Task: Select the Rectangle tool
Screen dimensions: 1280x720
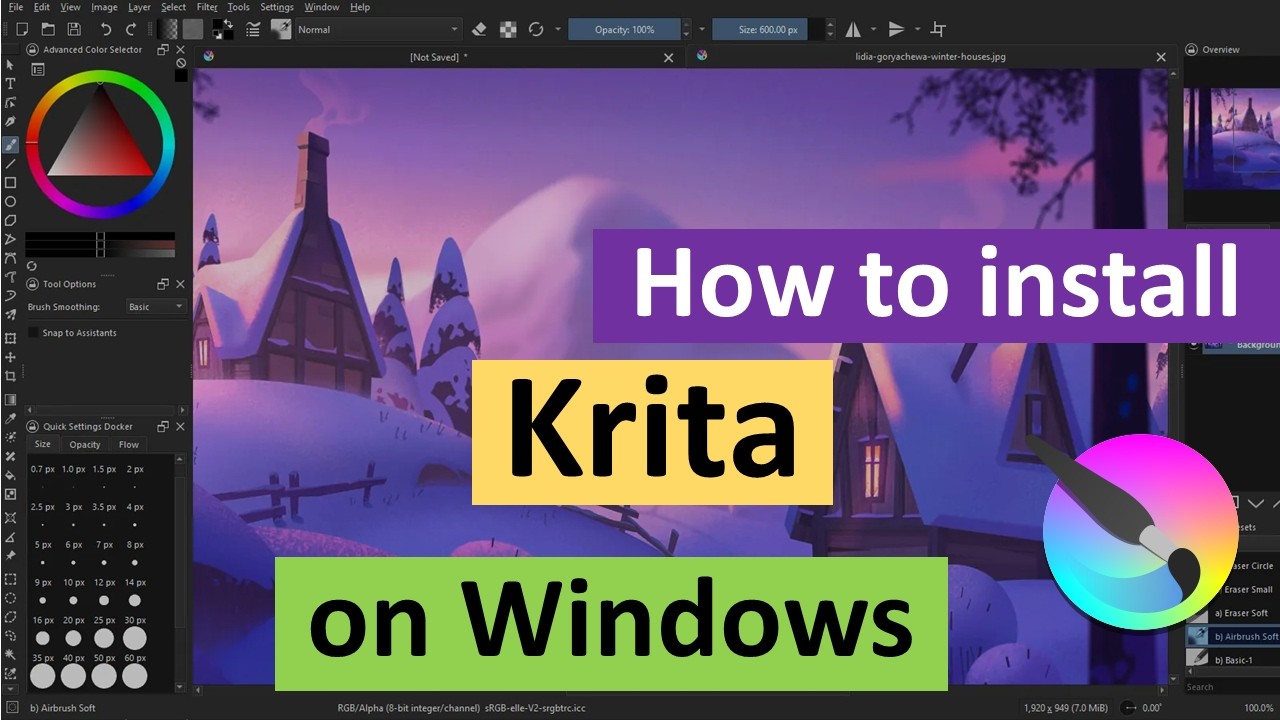Action: pos(11,182)
